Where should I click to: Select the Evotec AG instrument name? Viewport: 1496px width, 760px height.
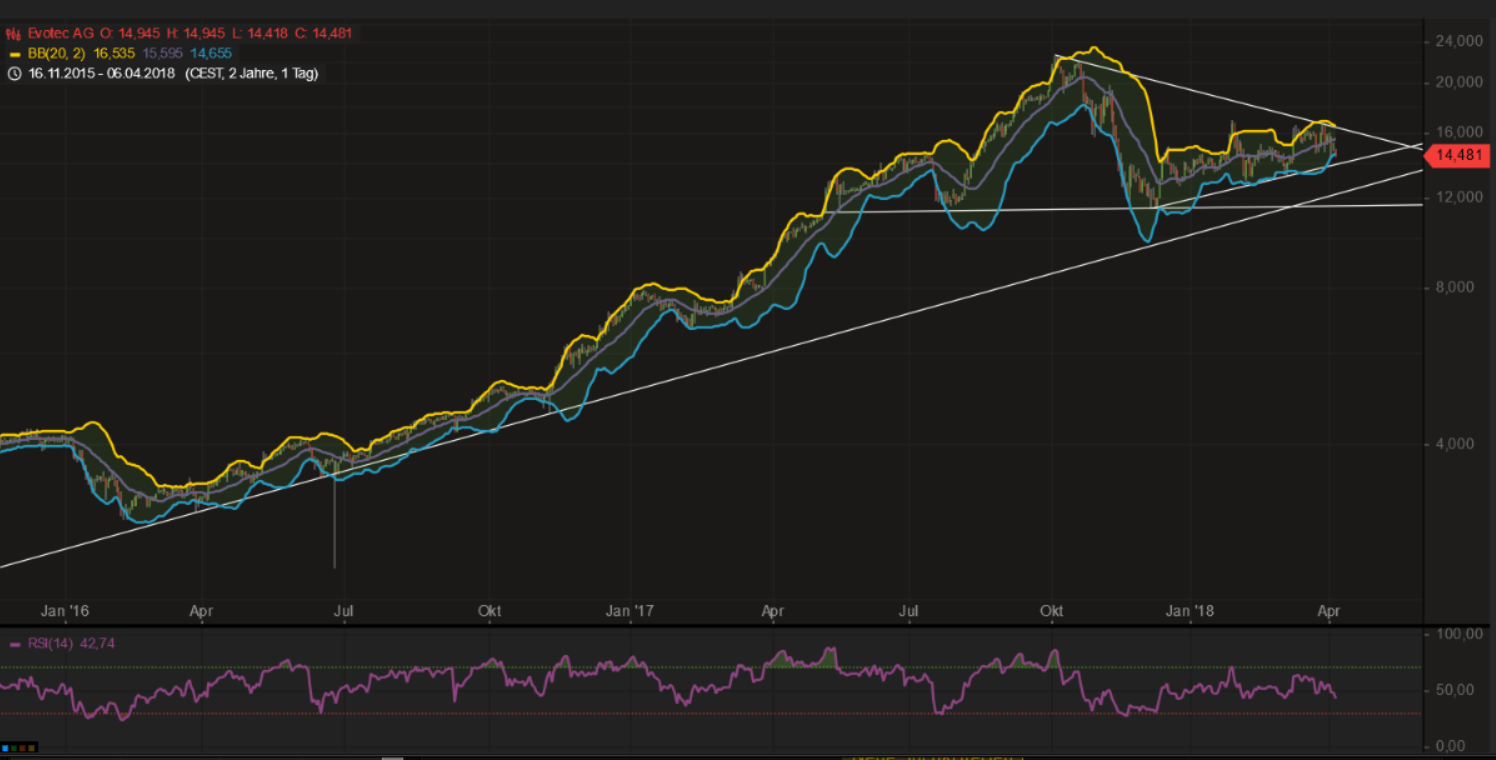pos(61,33)
